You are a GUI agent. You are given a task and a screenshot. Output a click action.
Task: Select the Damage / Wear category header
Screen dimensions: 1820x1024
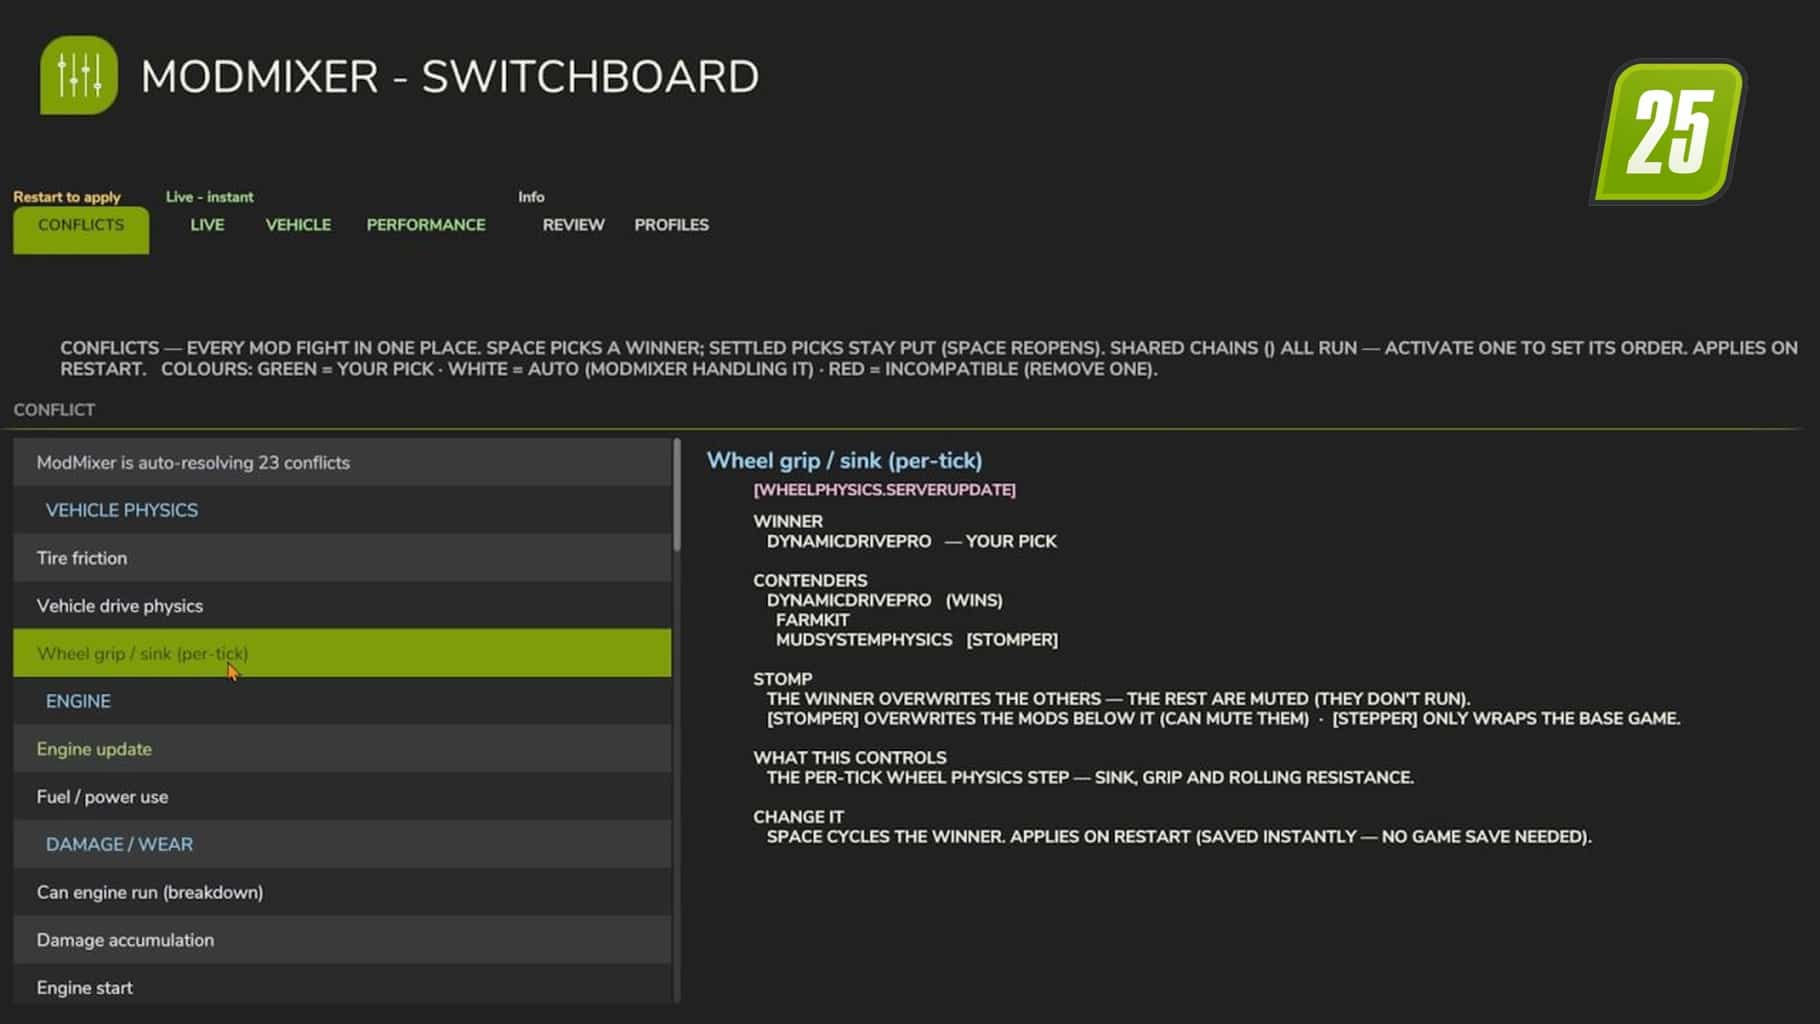(x=342, y=844)
